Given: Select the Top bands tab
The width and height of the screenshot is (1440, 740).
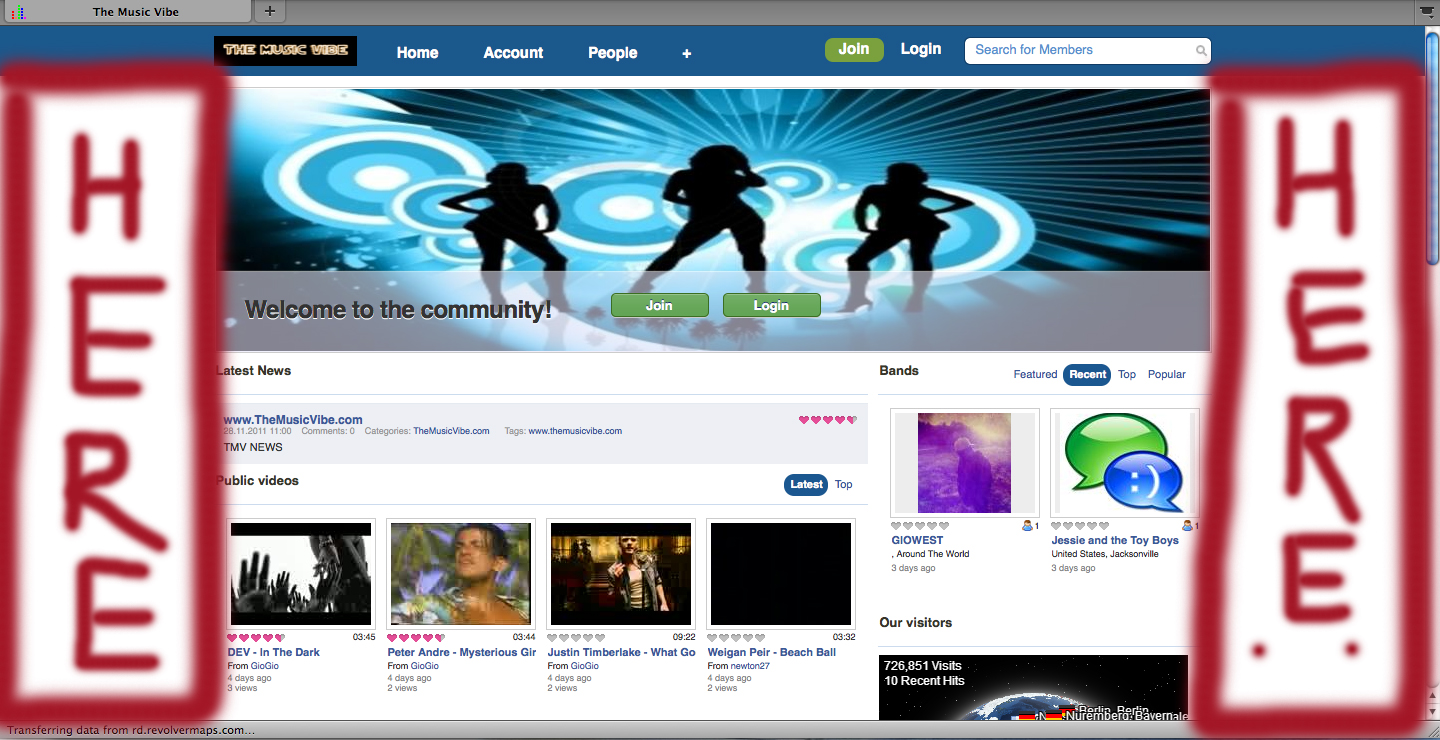Looking at the screenshot, I should 1127,375.
